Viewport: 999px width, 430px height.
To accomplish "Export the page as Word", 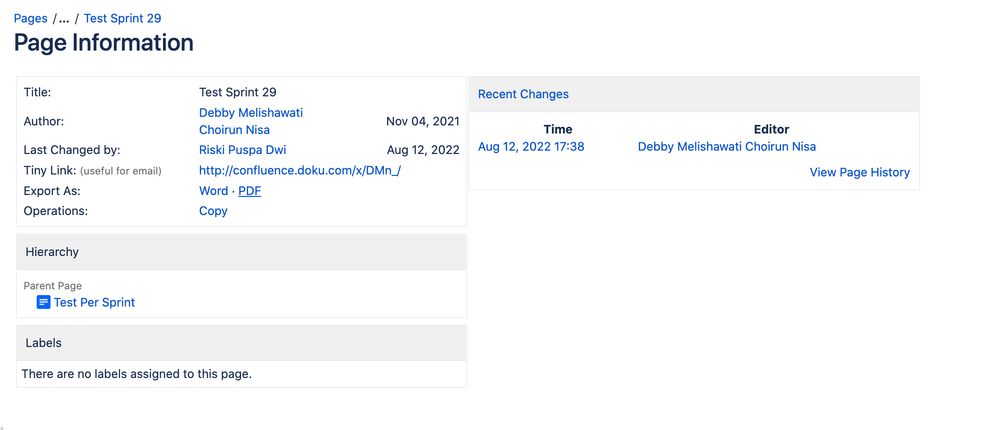I will pos(213,191).
